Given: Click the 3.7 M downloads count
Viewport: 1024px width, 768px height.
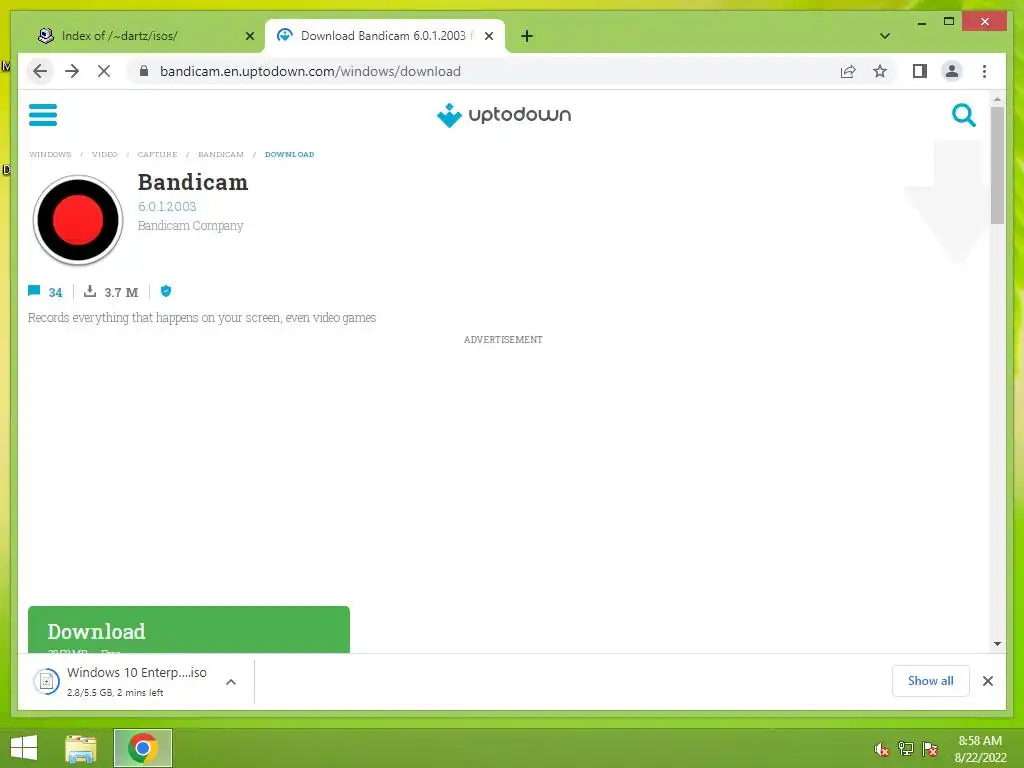Looking at the screenshot, I should pos(111,292).
